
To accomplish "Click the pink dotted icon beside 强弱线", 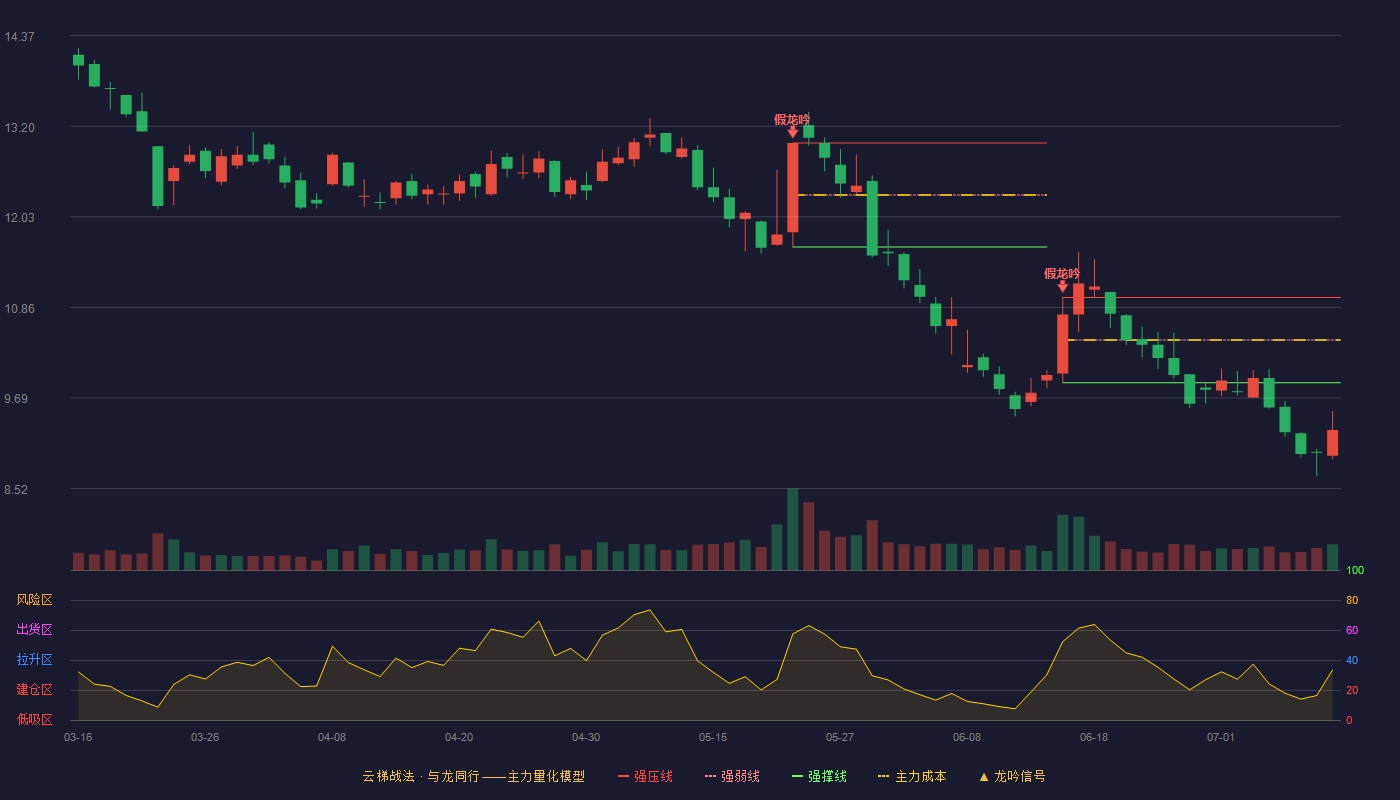I will pyautogui.click(x=710, y=776).
